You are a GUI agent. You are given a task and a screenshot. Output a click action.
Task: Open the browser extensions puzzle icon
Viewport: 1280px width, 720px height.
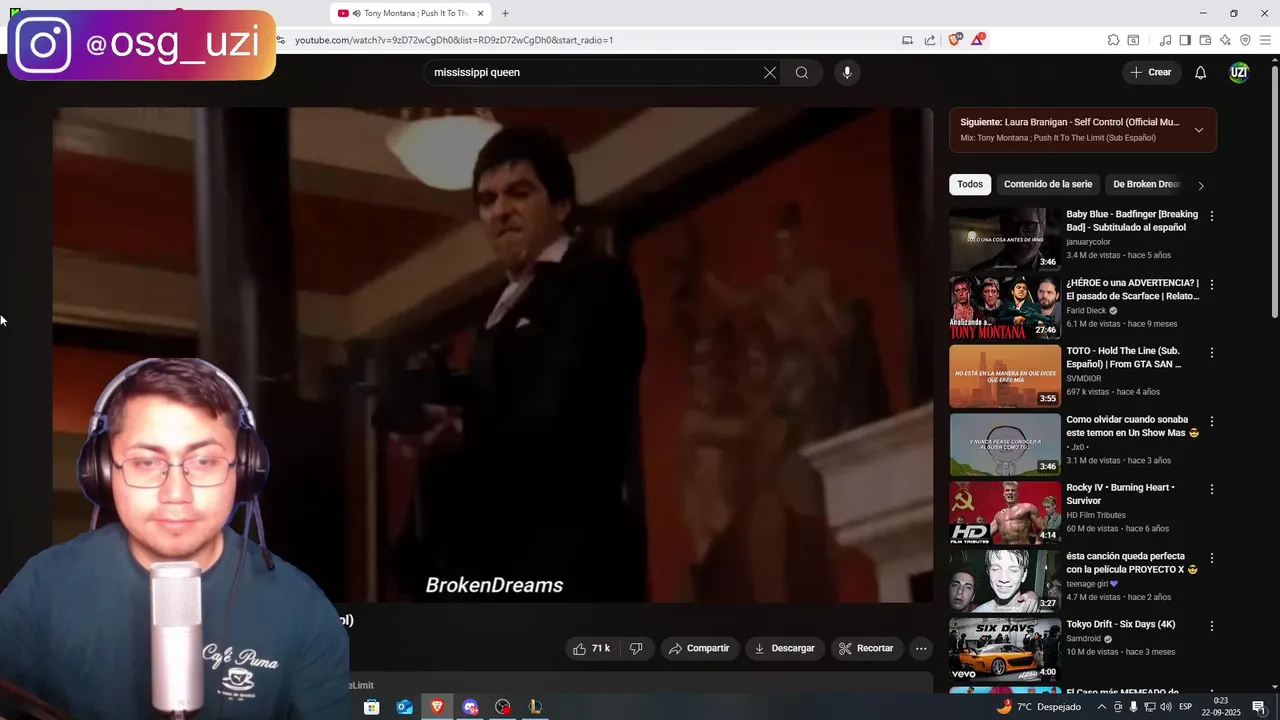coord(1113,40)
